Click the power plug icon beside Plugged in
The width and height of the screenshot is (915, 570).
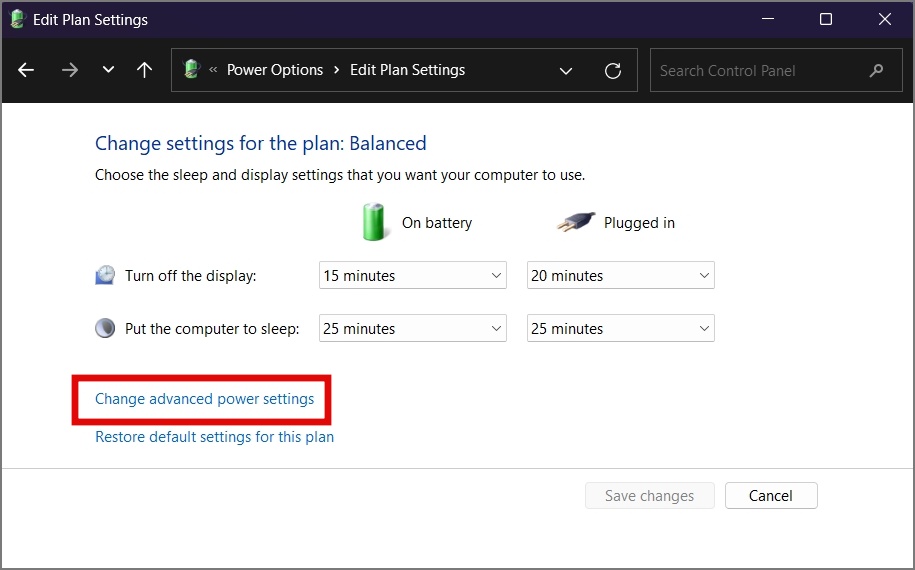coord(576,222)
